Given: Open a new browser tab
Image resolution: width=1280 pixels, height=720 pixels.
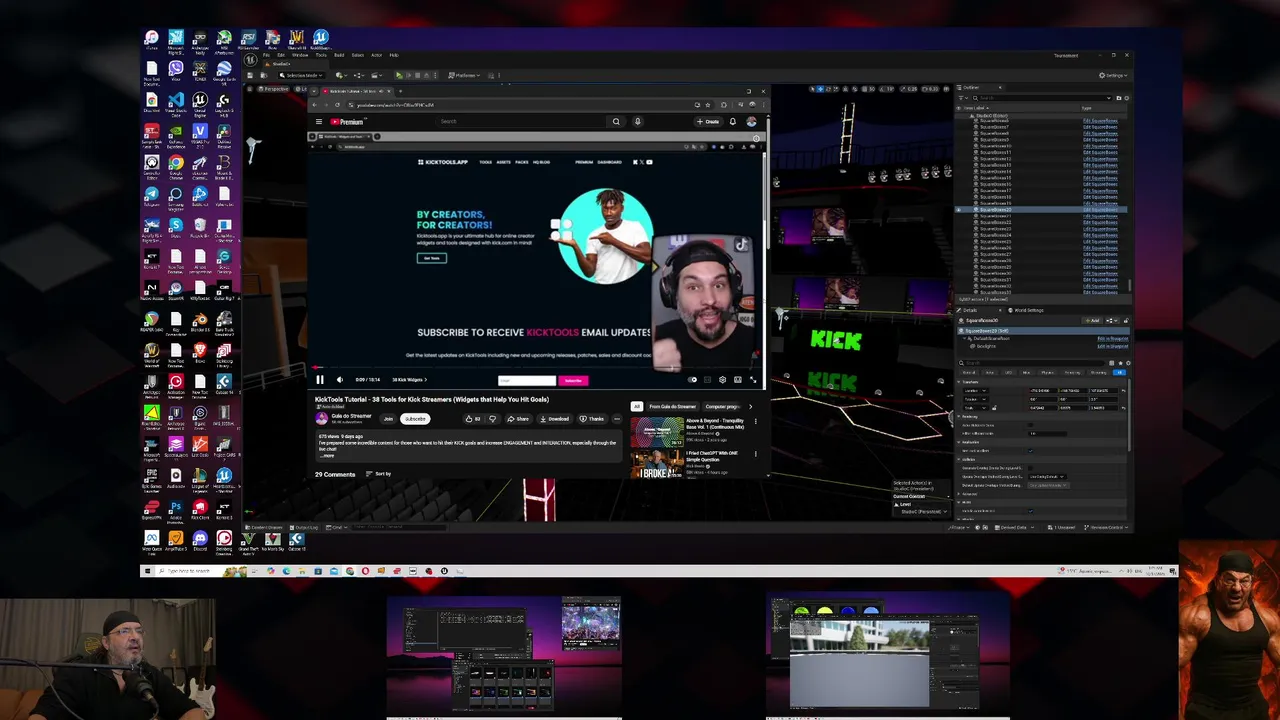Looking at the screenshot, I should tap(400, 91).
